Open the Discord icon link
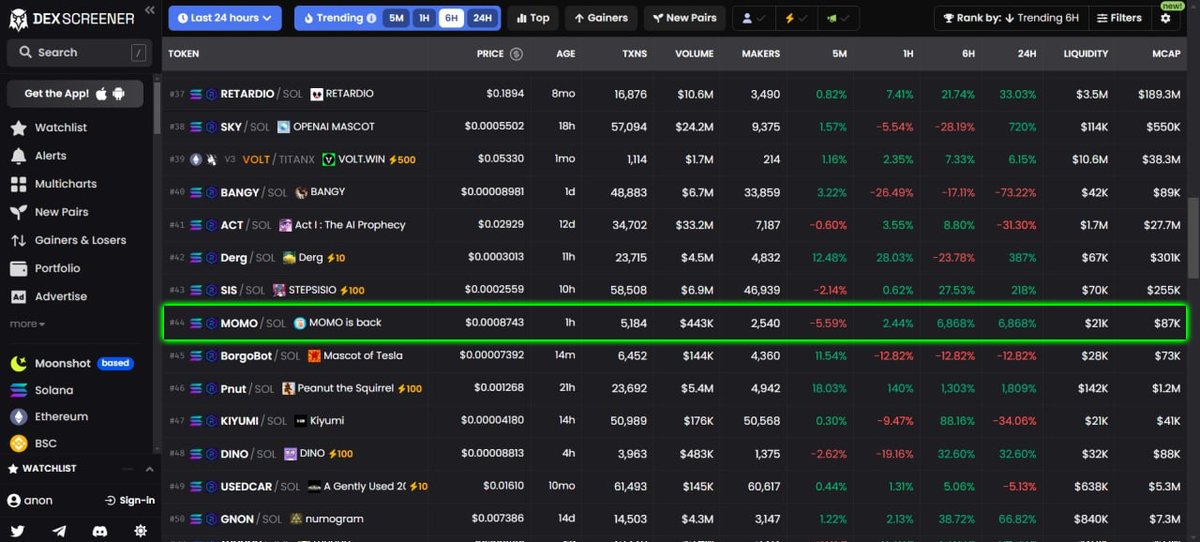 (100, 531)
